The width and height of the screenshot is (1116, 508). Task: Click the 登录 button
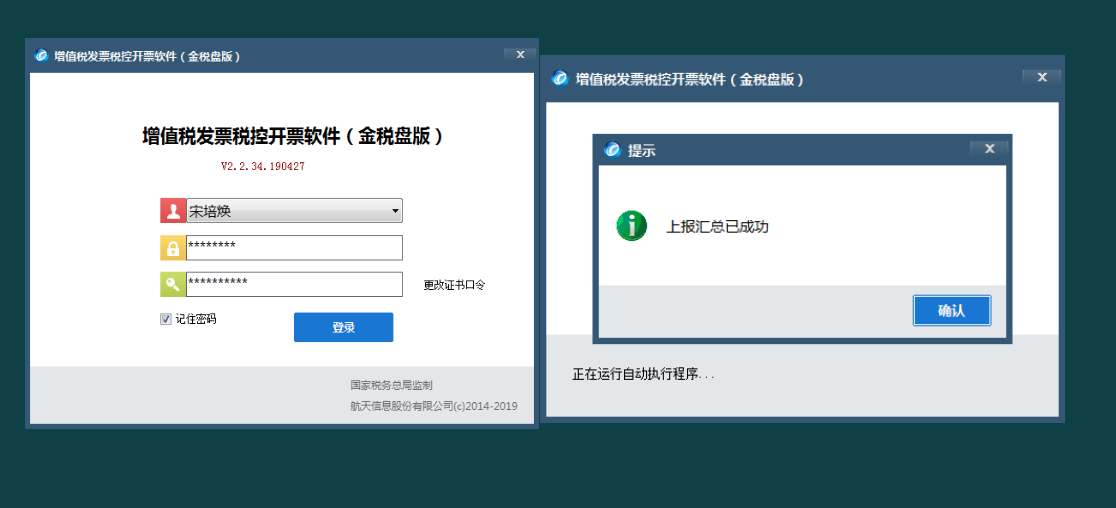[343, 327]
